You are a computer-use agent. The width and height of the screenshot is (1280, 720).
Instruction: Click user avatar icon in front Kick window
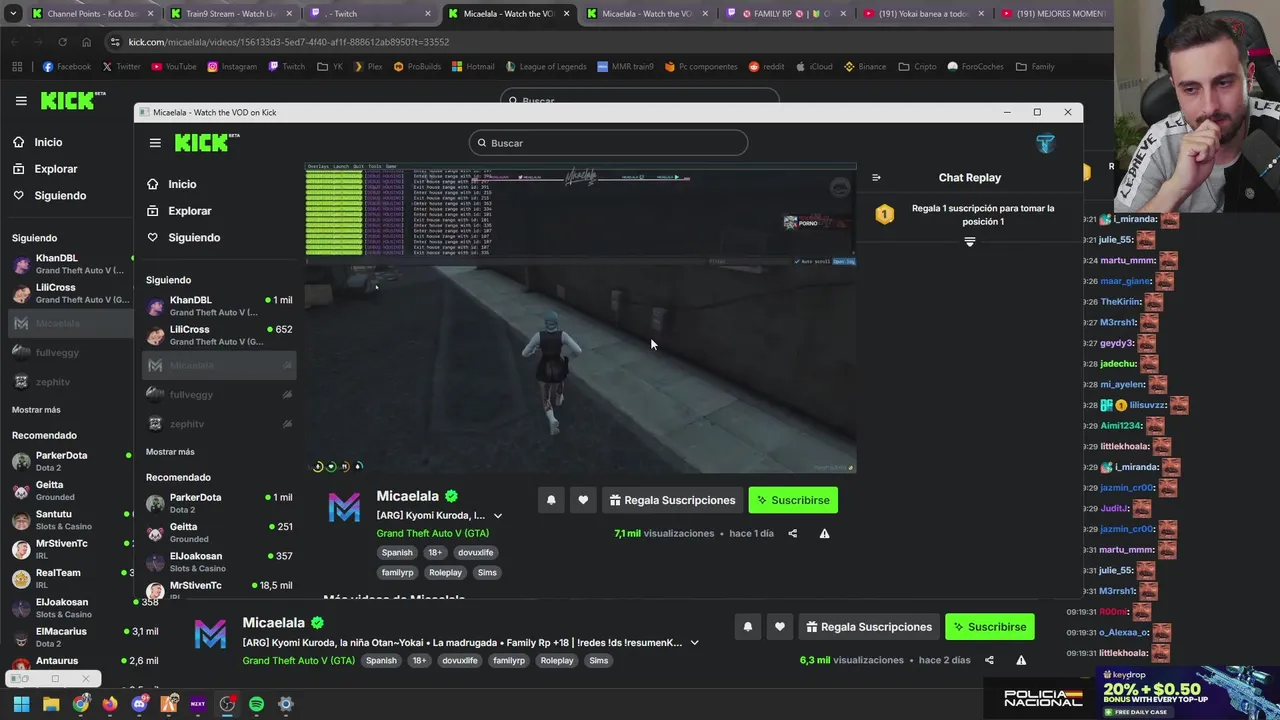click(1045, 143)
